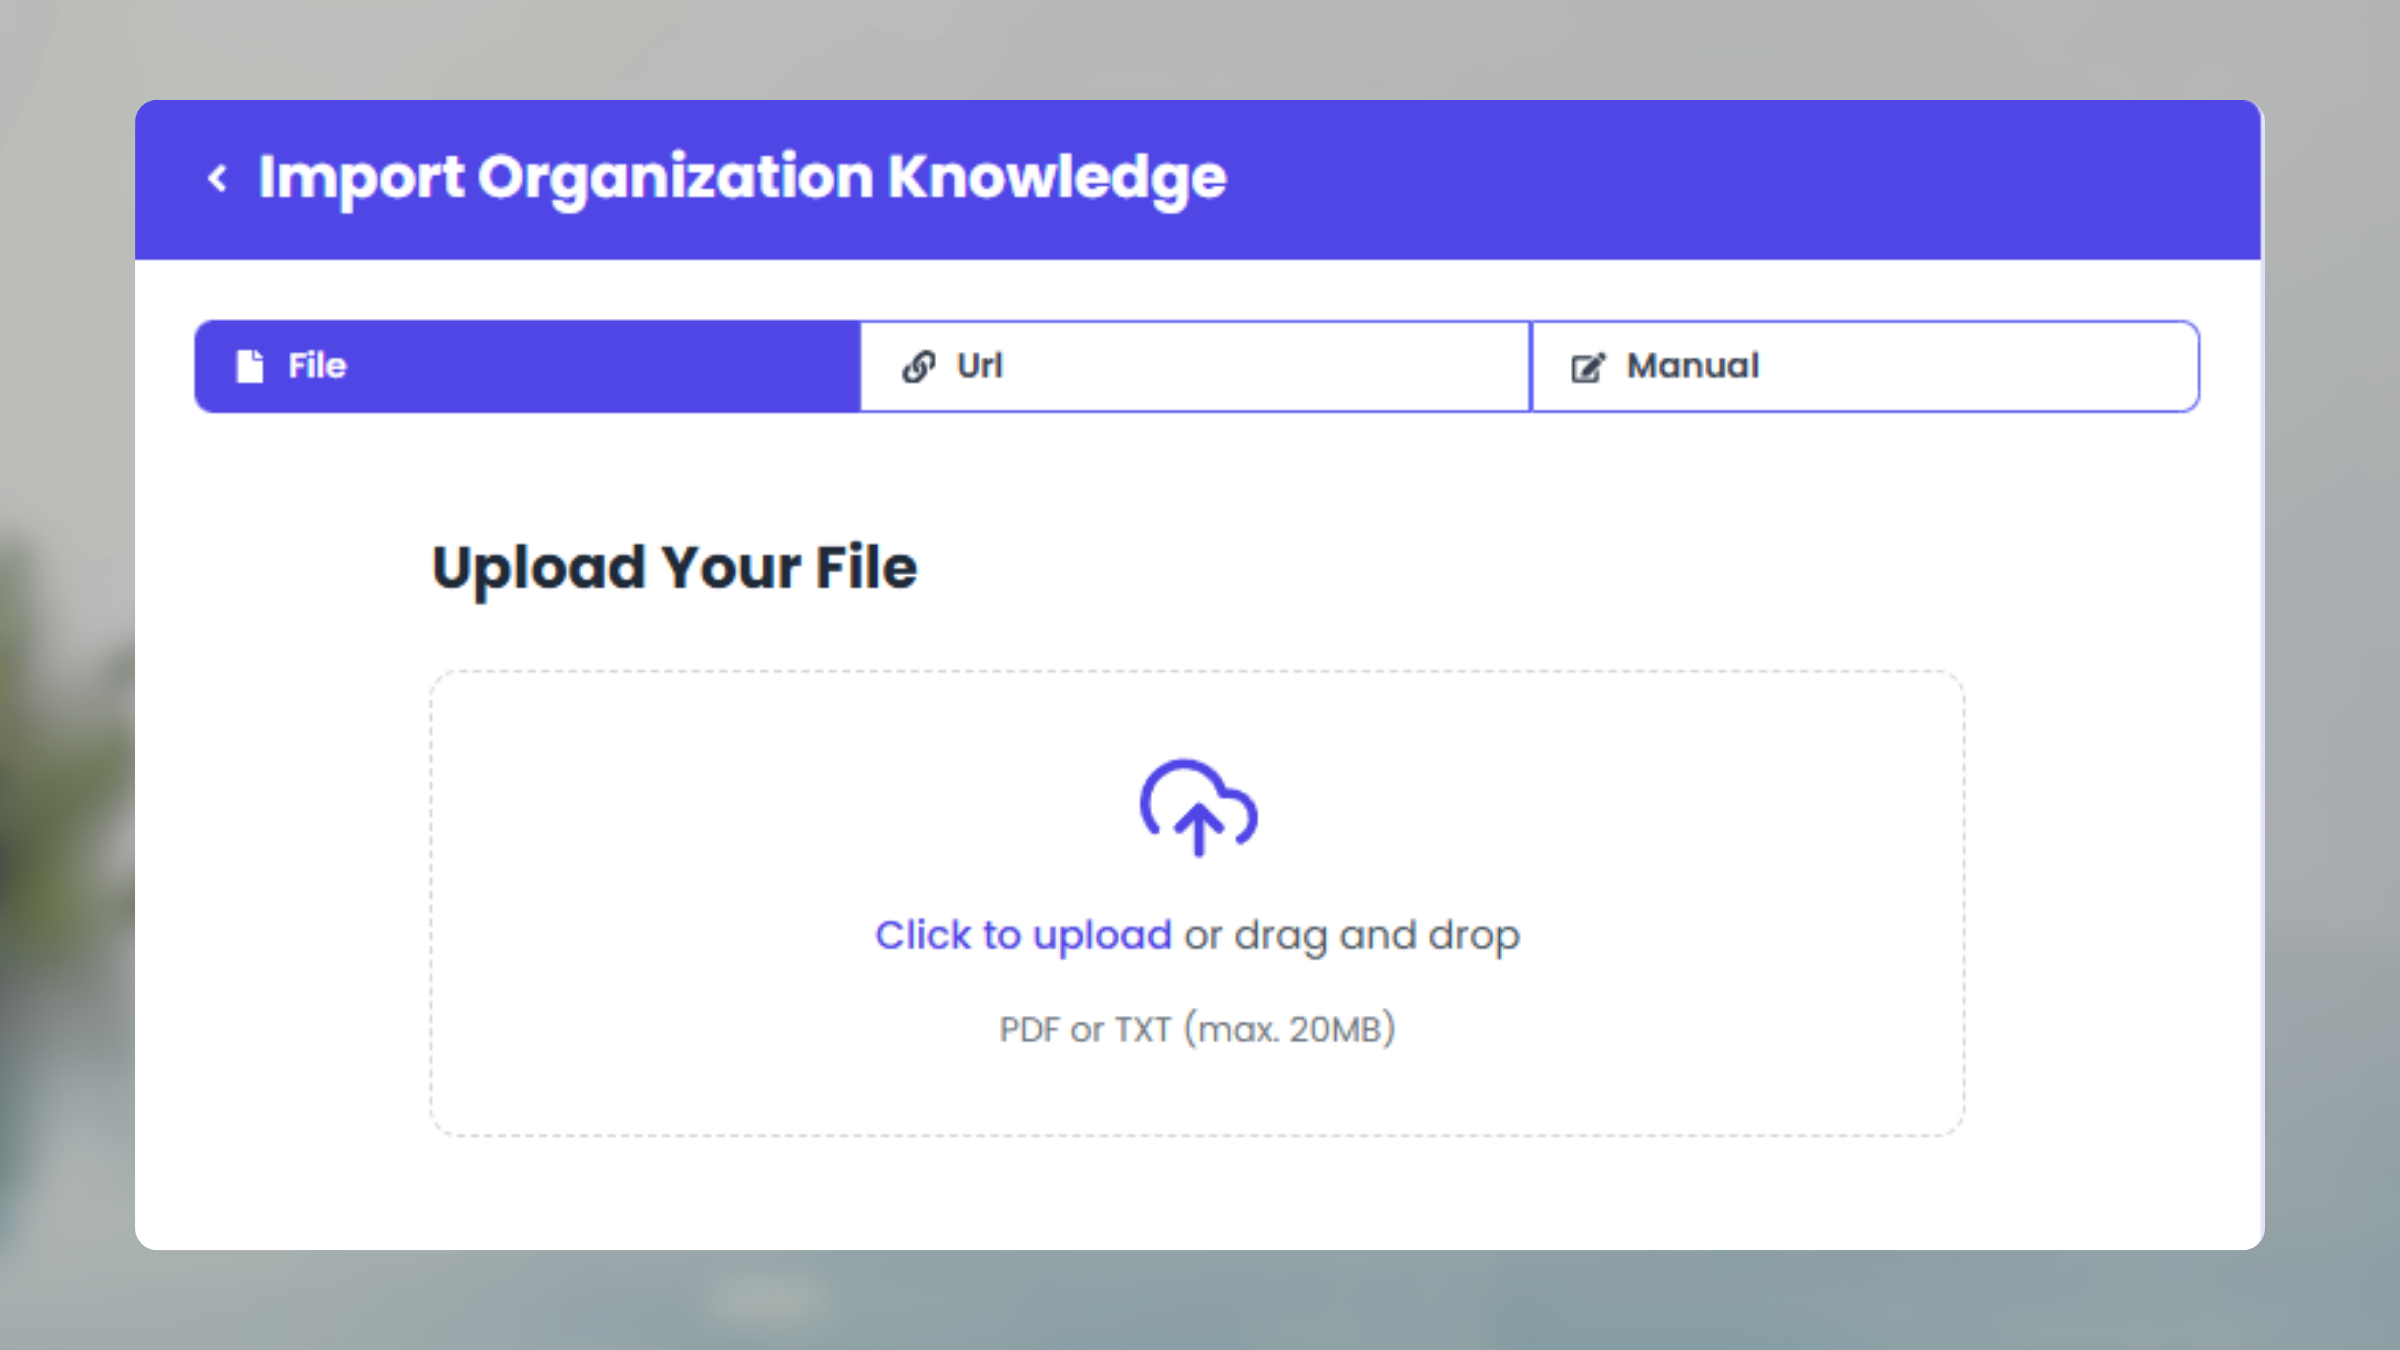This screenshot has width=2400, height=1350.
Task: Click the document icon in File tab
Action: pos(249,366)
